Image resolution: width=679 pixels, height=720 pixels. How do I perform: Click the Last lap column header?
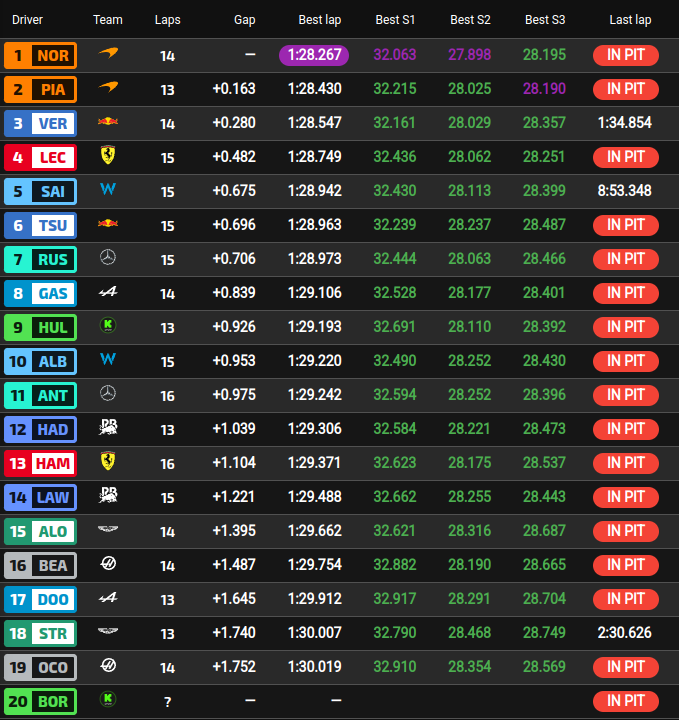click(630, 20)
